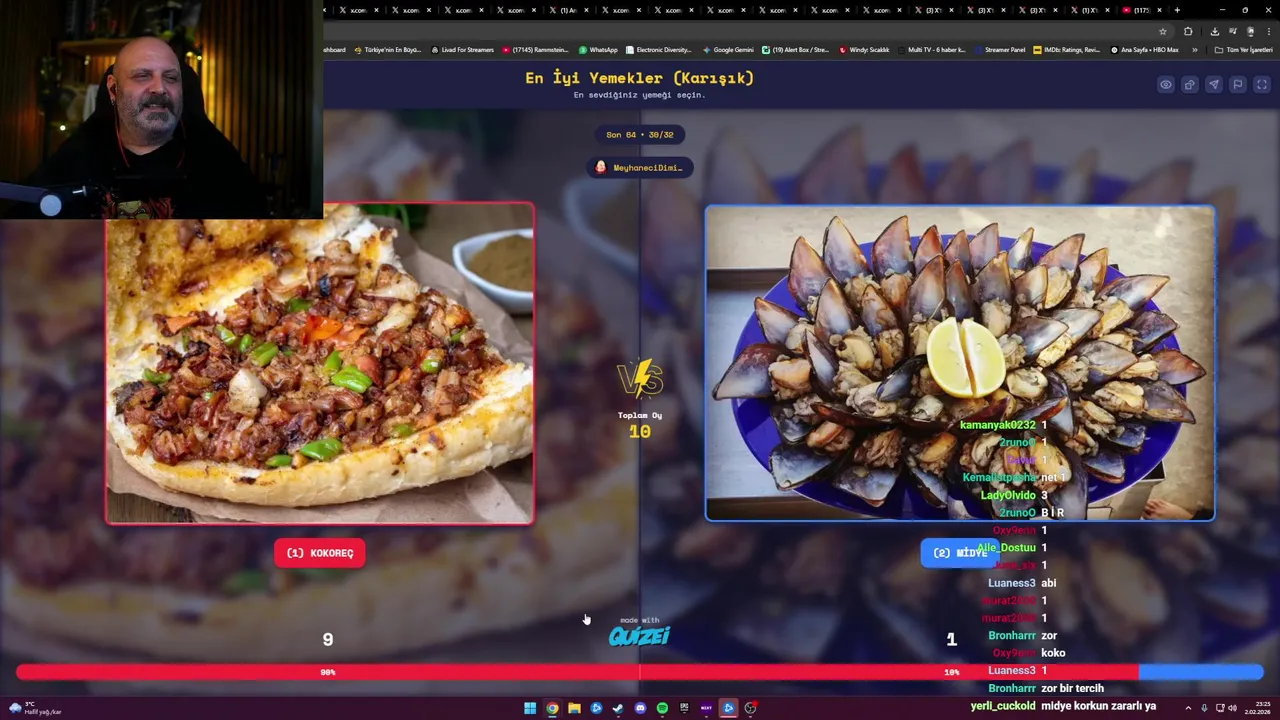1280x720 pixels.
Task: Click the flag report icon in quiz header
Action: [x=1238, y=85]
